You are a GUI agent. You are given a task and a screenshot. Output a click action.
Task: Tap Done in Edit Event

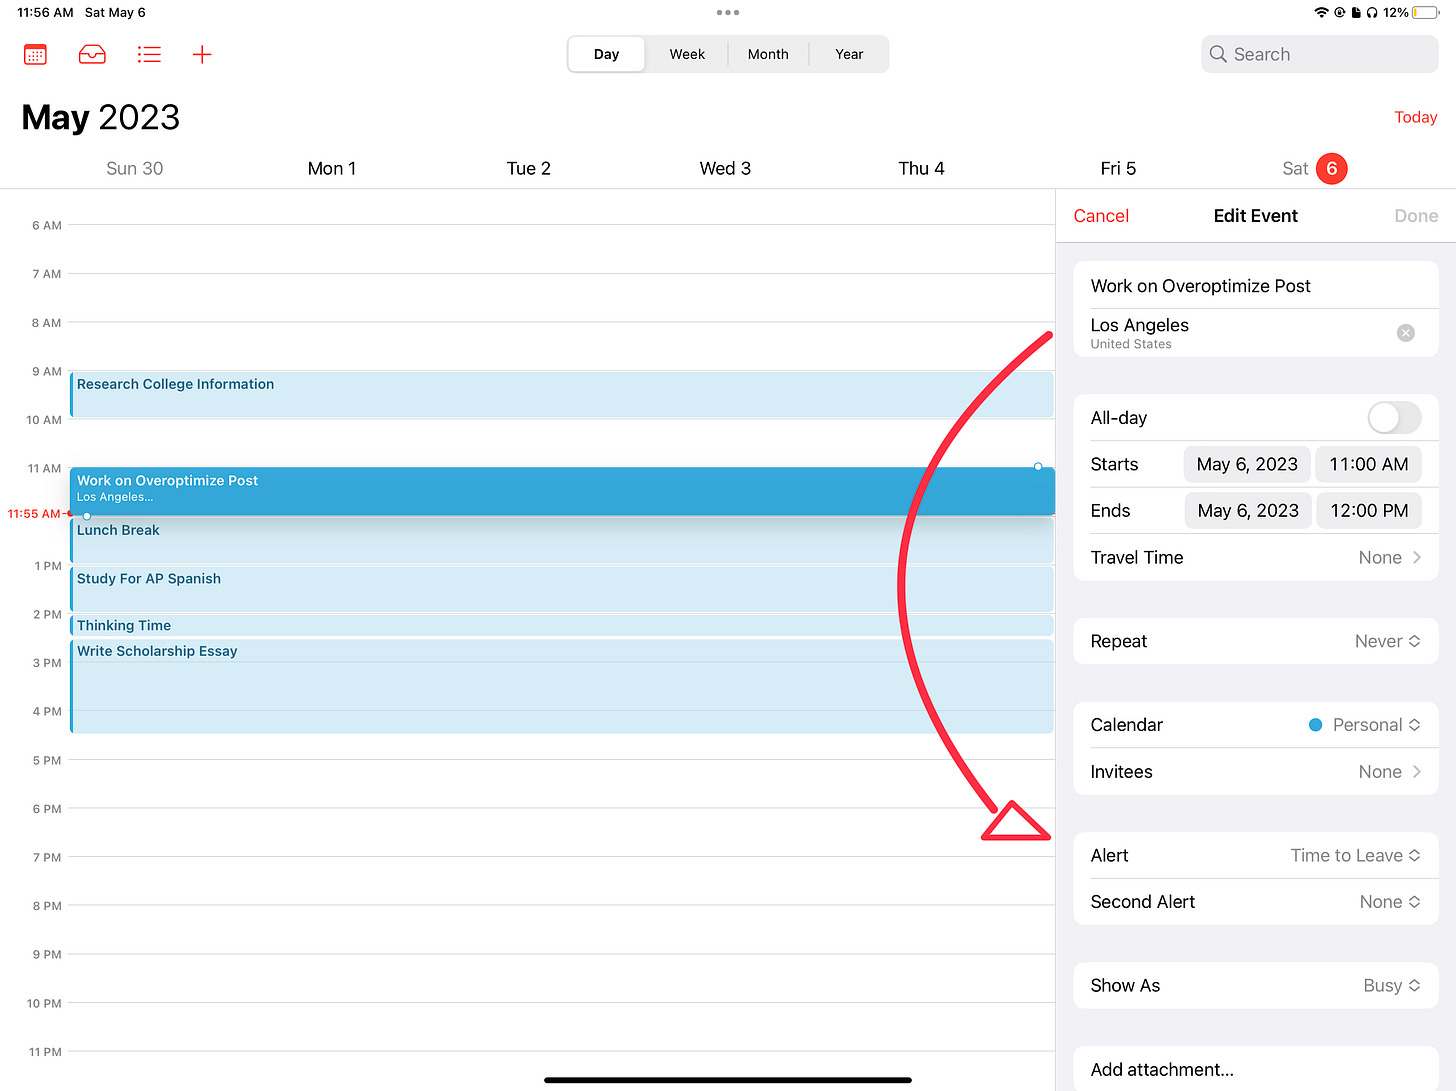click(1416, 216)
